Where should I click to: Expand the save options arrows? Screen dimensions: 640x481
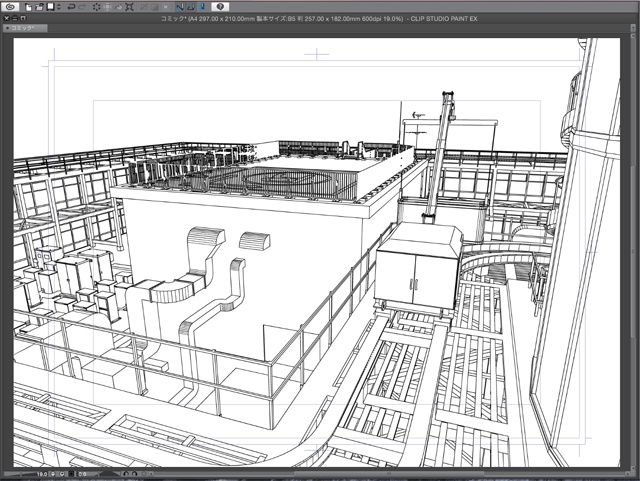[59, 7]
